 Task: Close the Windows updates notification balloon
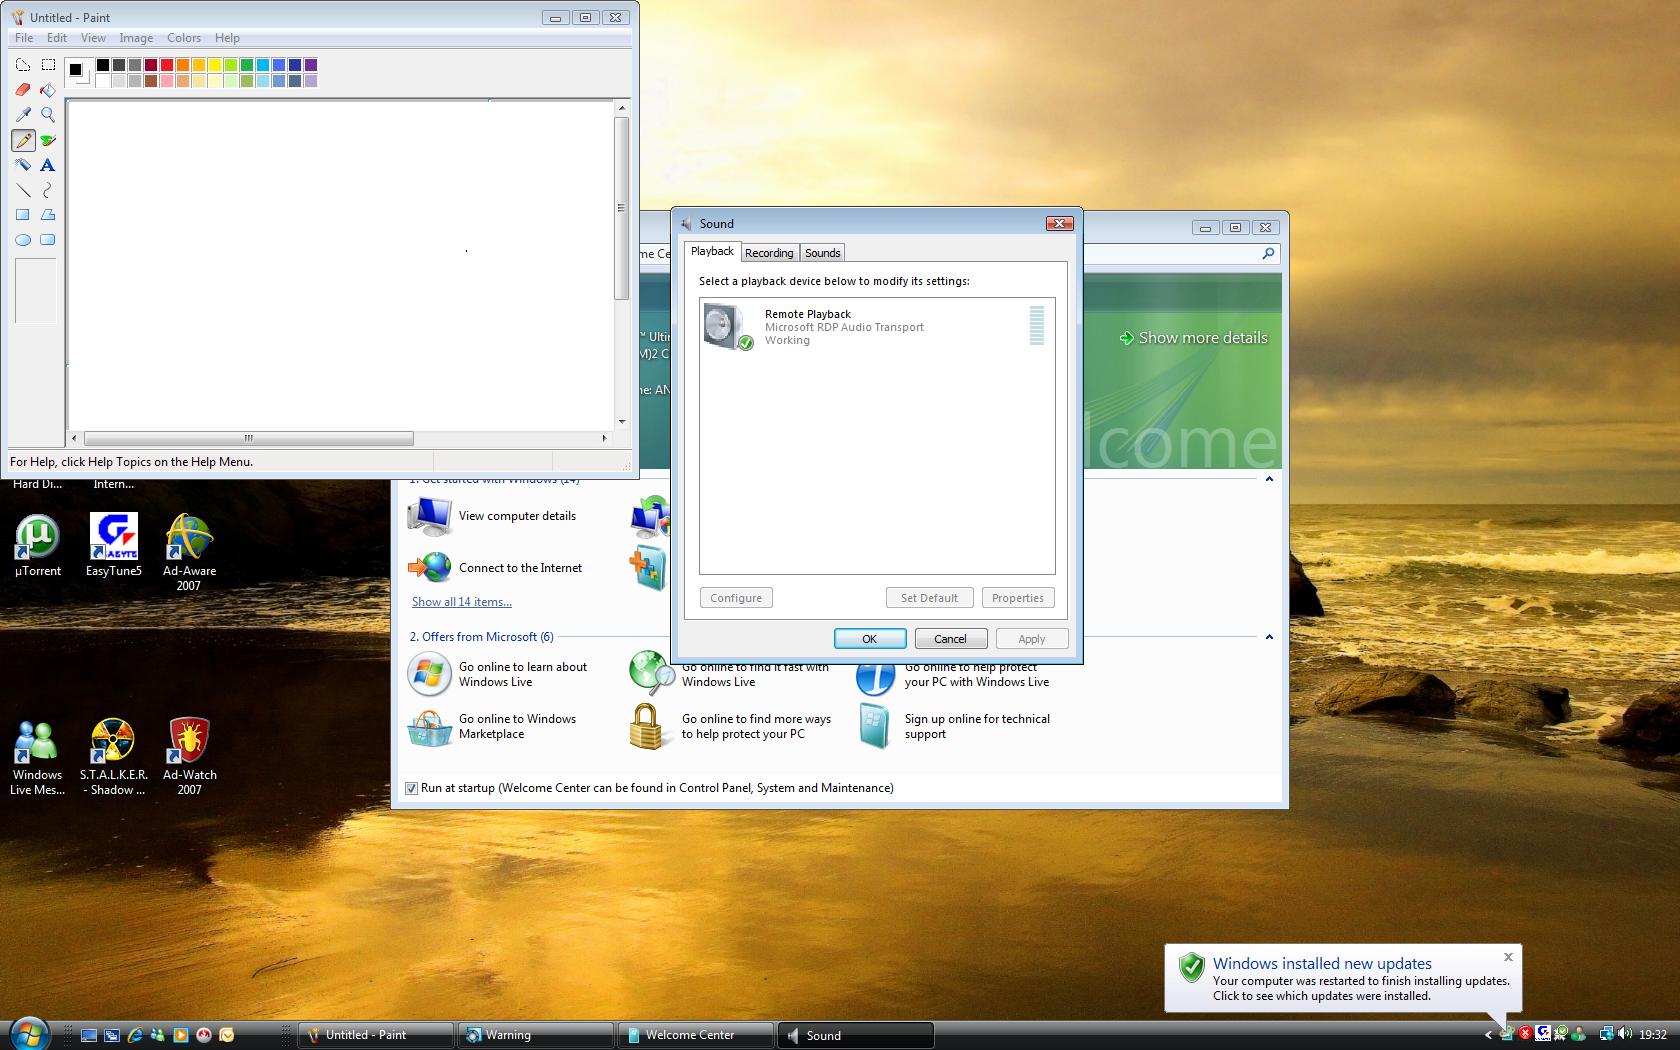[1508, 957]
